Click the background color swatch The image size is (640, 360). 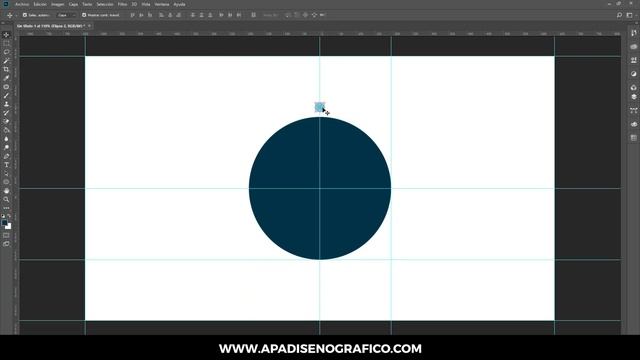(x=9, y=227)
